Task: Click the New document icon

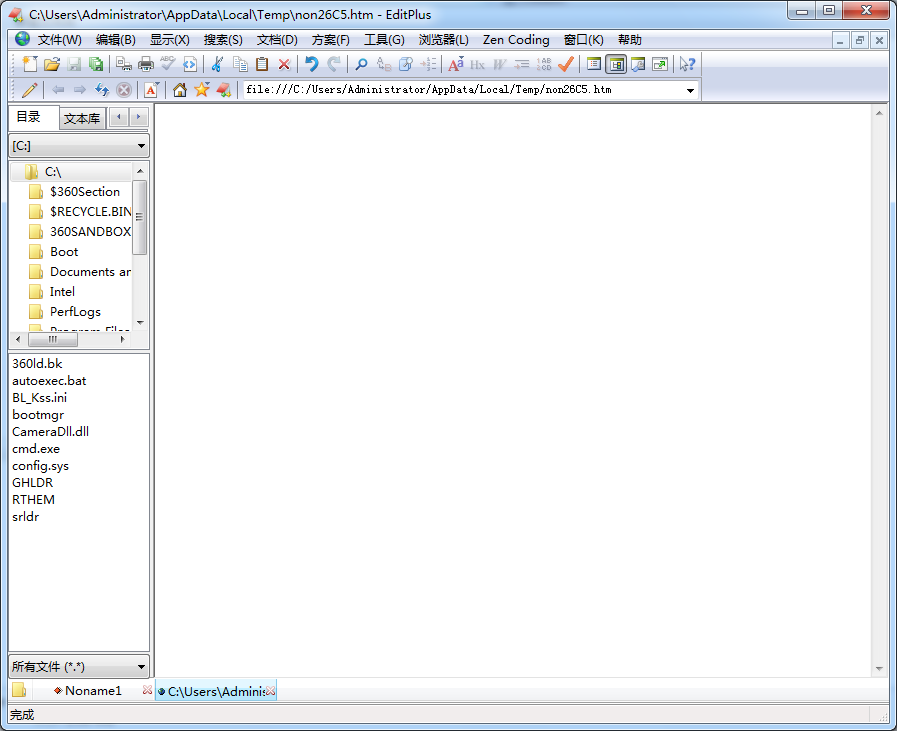Action: [x=30, y=64]
